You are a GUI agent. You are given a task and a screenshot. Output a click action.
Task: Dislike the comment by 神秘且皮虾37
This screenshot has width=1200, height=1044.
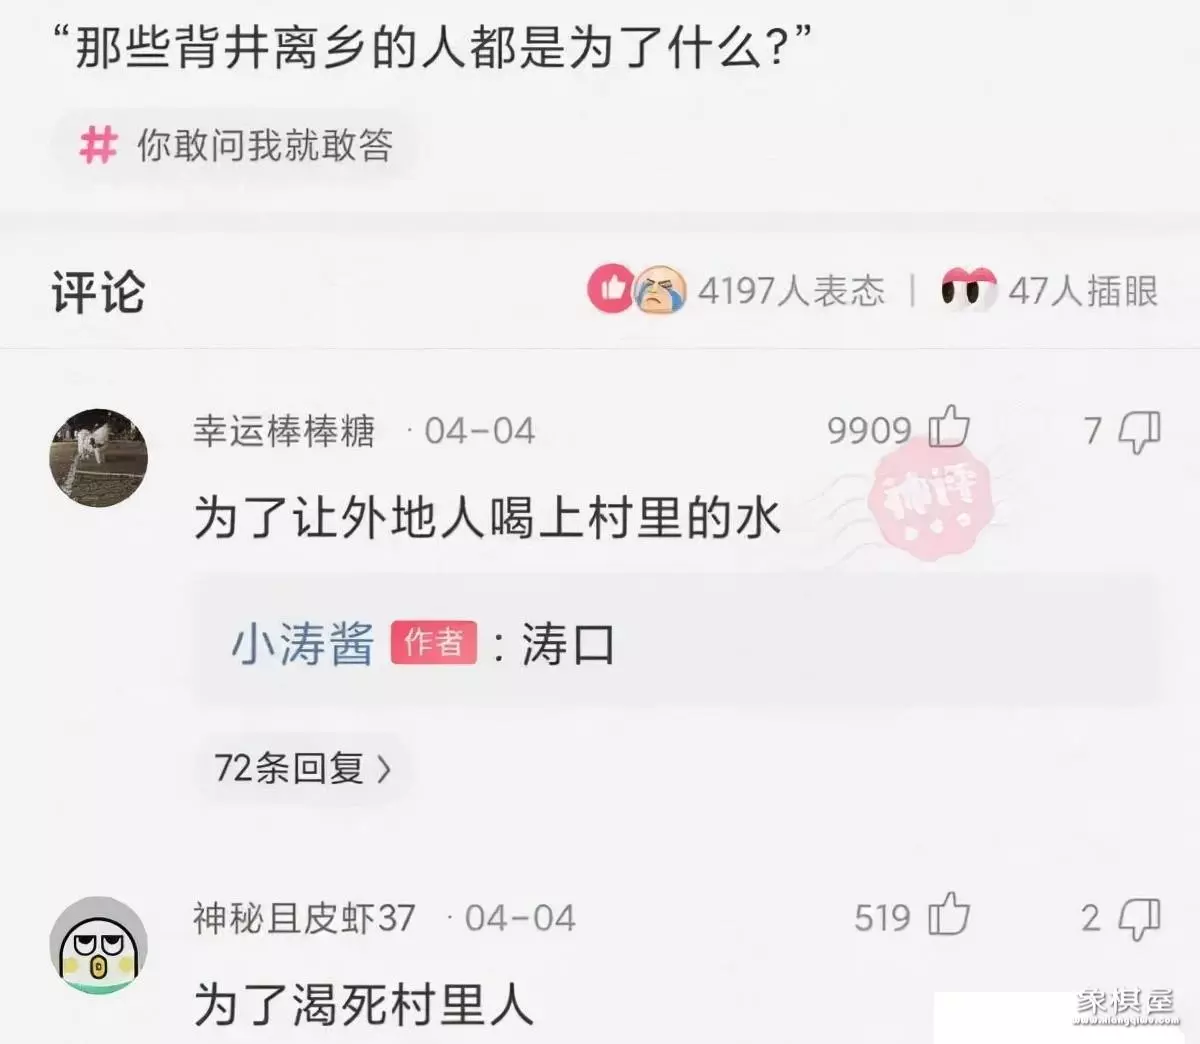1139,919
